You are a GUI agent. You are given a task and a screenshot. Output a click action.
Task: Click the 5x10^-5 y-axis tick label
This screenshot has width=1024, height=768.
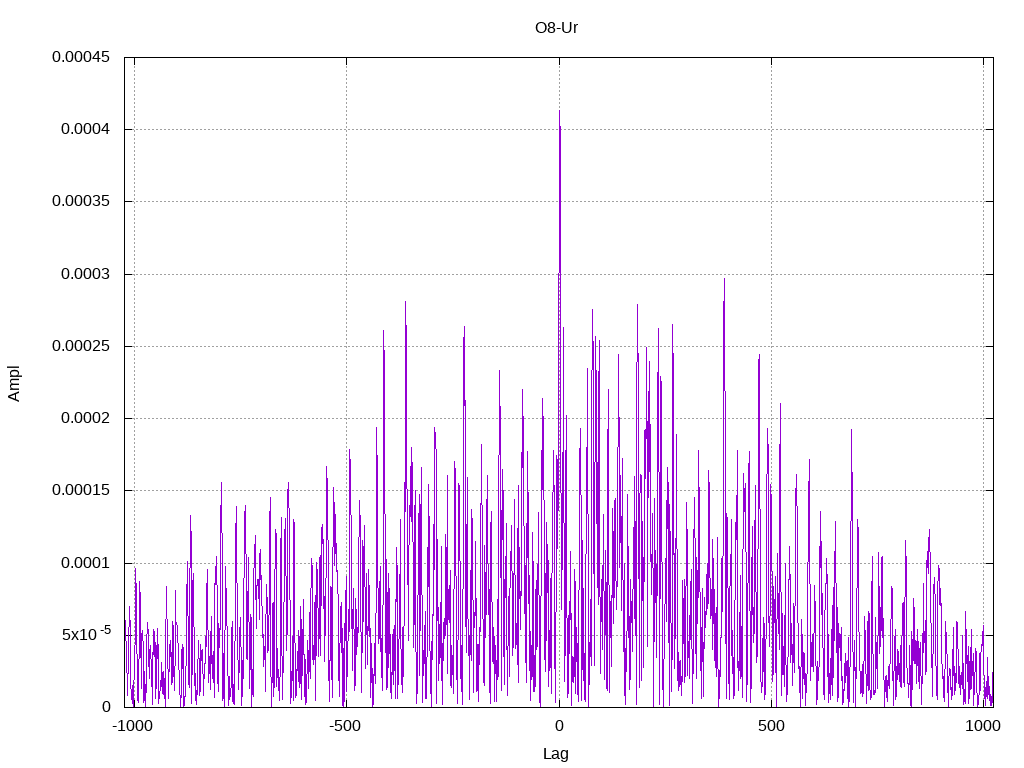86,633
